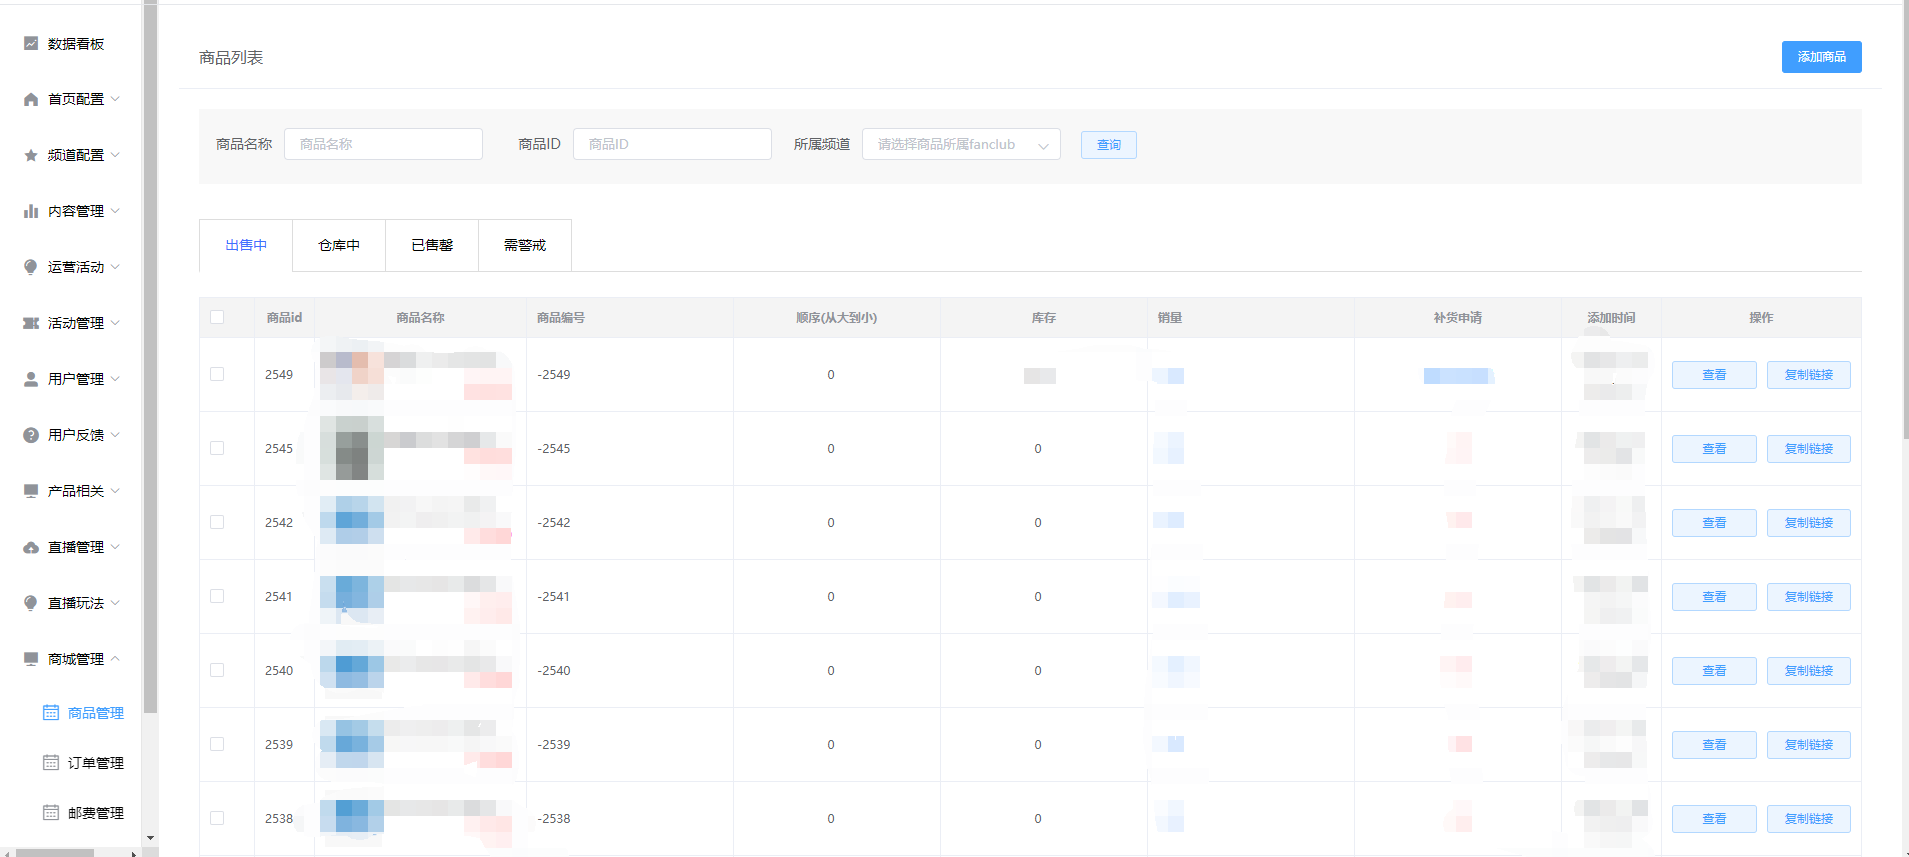1909x857 pixels.
Task: Click 查看 for product 2538
Action: pyautogui.click(x=1714, y=819)
